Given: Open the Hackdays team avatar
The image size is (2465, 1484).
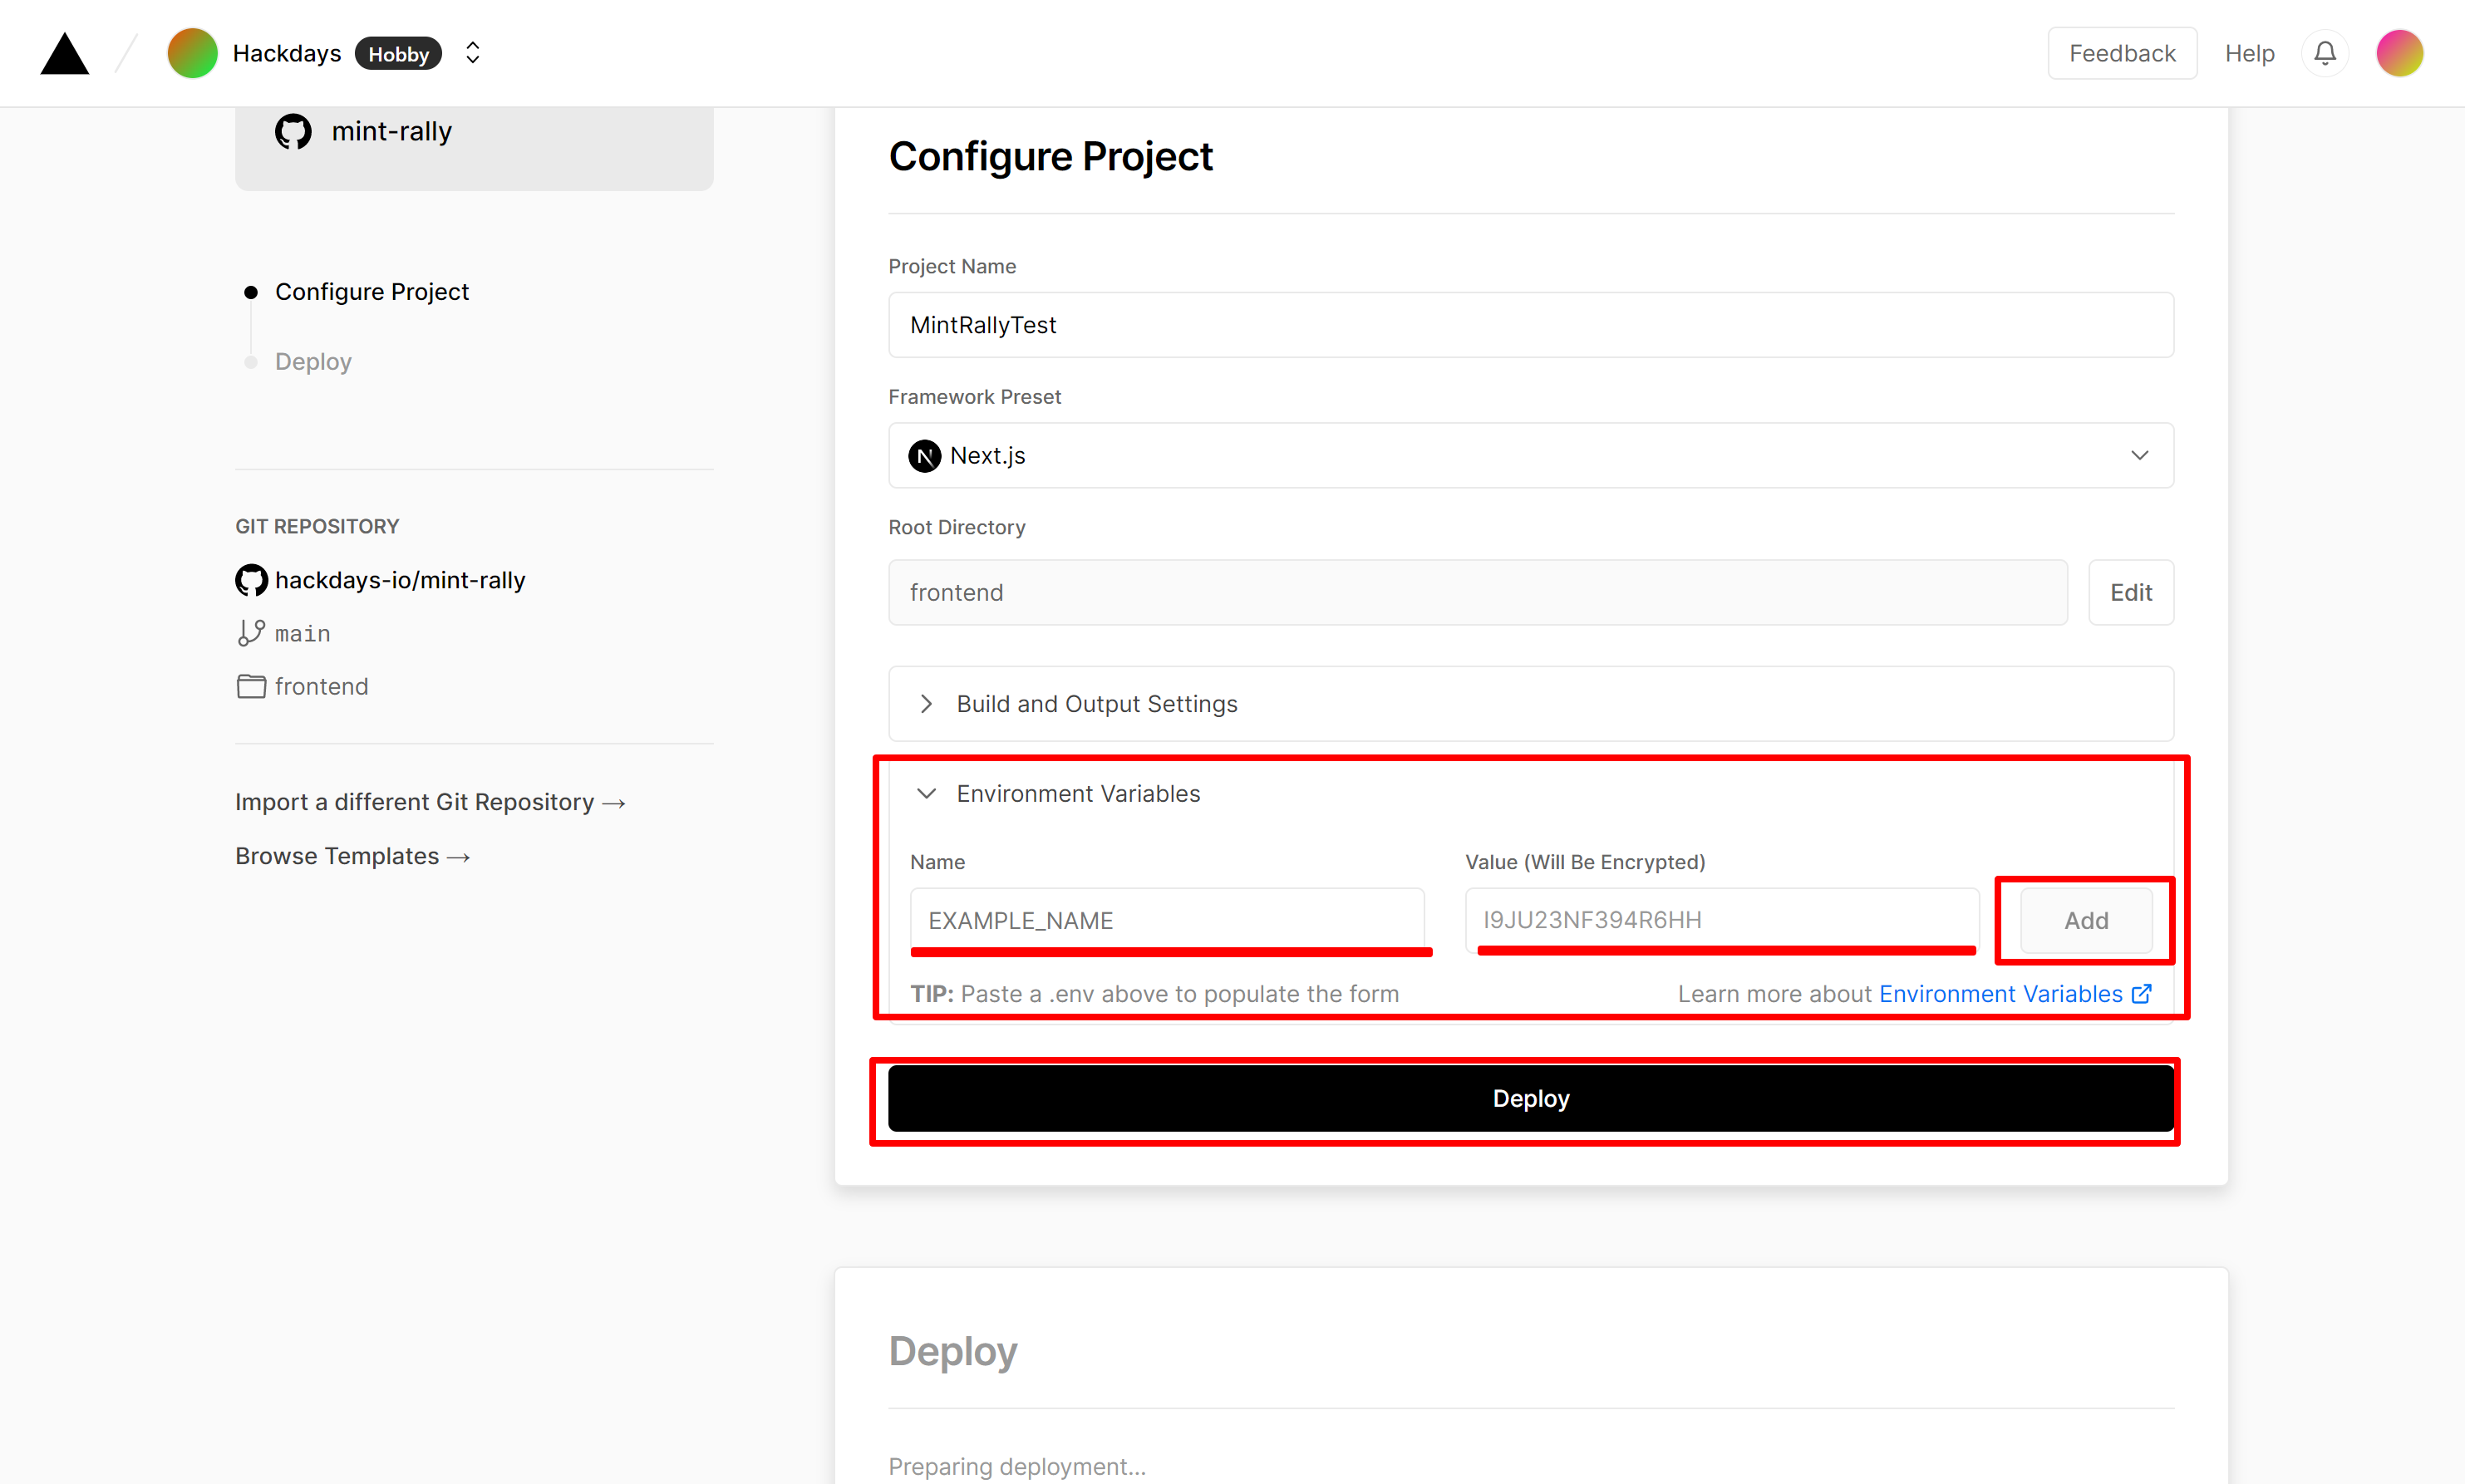Looking at the screenshot, I should pyautogui.click(x=192, y=53).
